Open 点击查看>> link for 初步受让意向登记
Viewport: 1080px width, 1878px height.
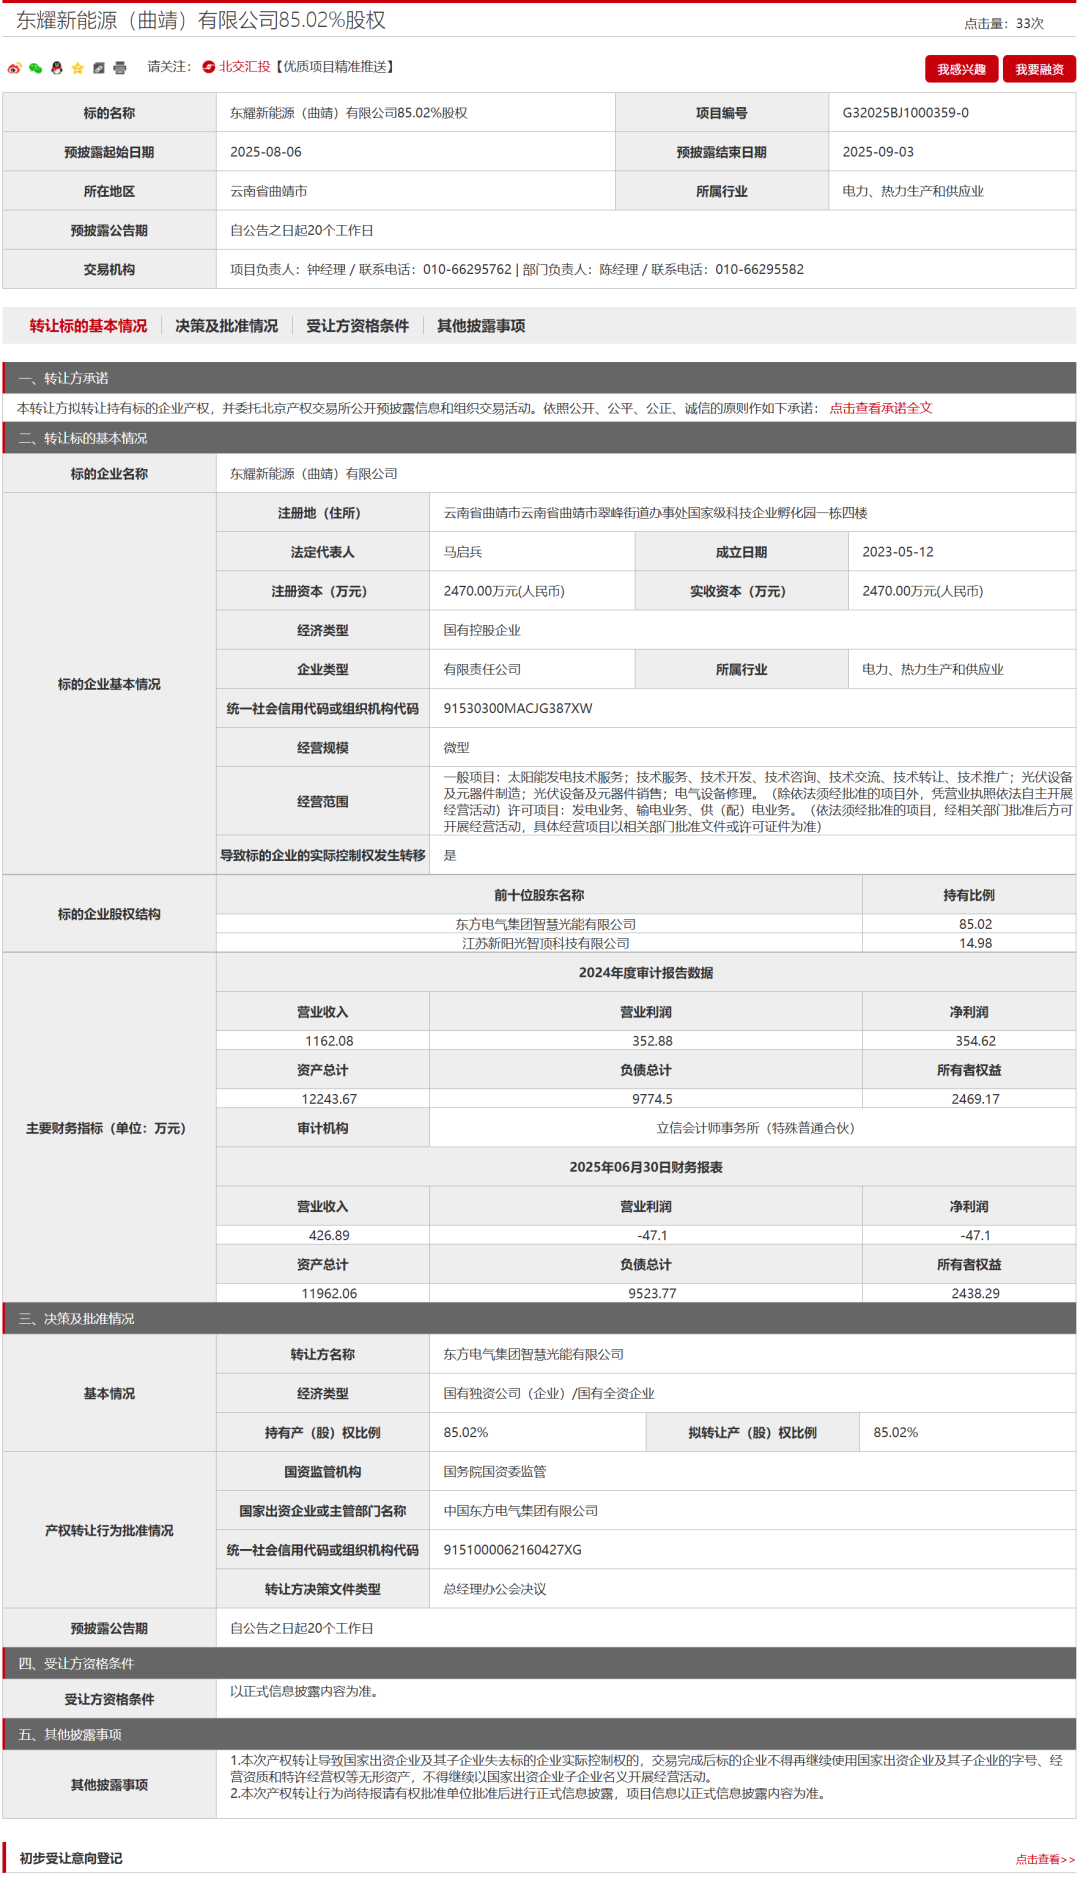(1045, 1860)
